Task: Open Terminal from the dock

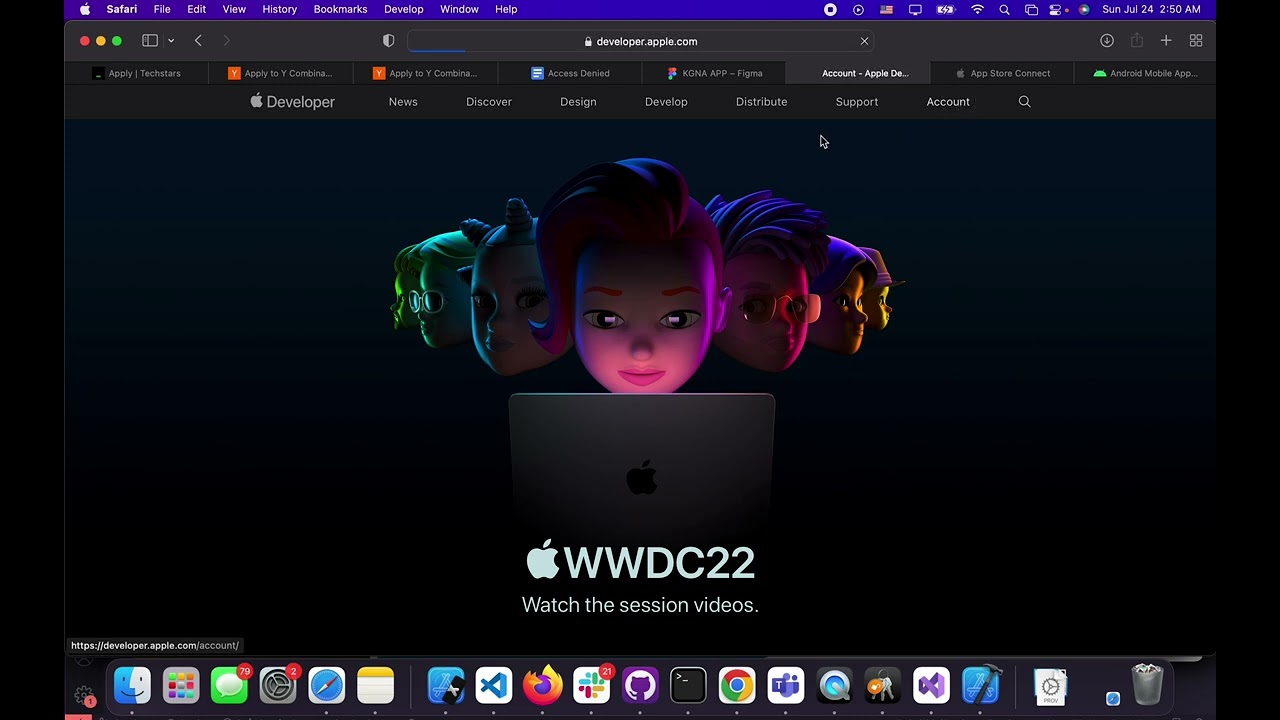Action: point(688,686)
